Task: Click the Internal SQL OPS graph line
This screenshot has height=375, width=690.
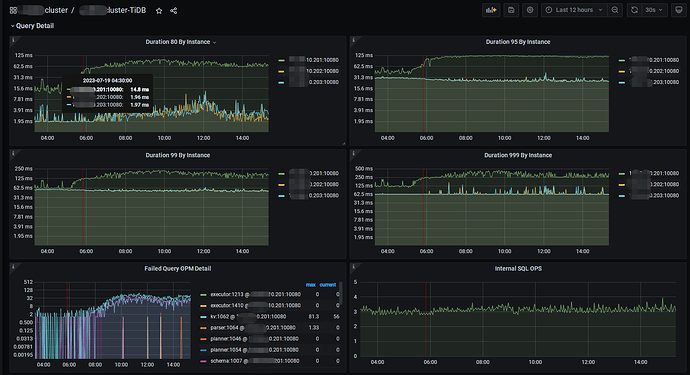Action: (518, 309)
